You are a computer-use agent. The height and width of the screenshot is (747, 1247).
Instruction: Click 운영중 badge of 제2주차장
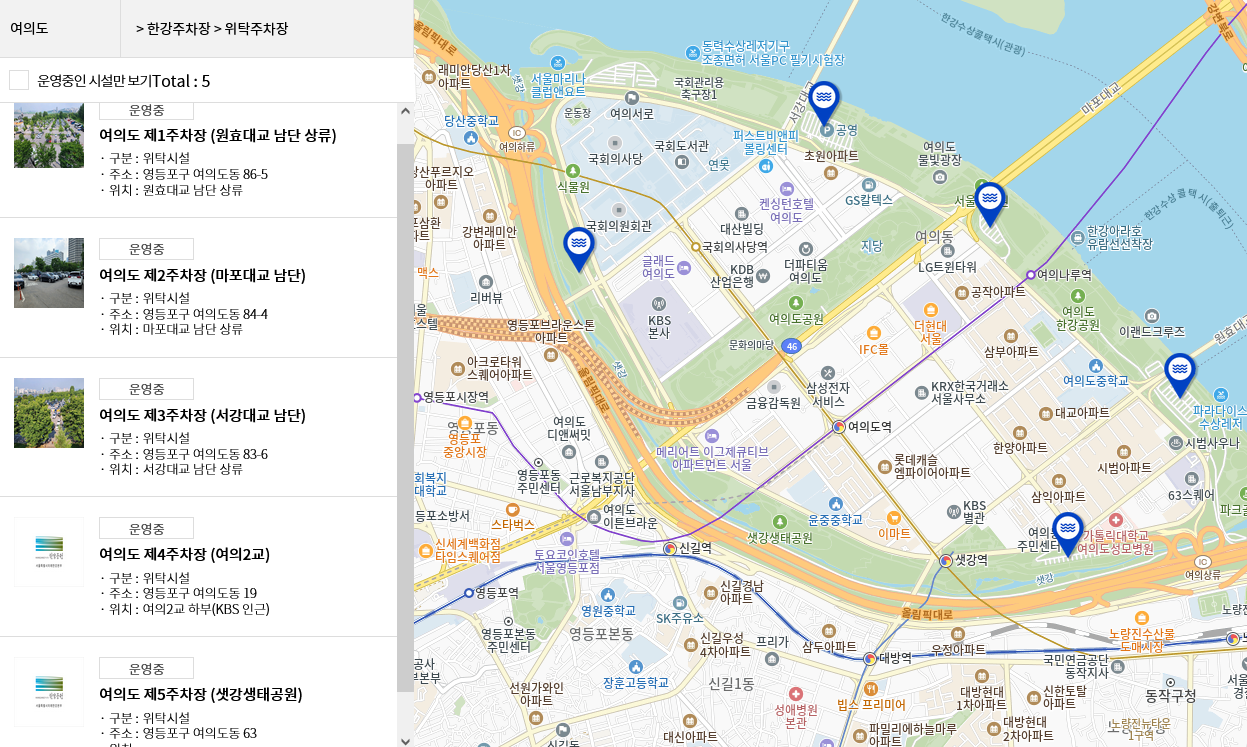(x=146, y=249)
